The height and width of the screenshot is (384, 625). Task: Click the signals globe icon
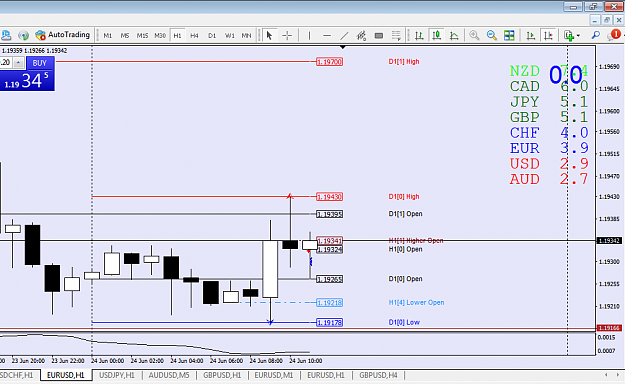click(x=24, y=35)
